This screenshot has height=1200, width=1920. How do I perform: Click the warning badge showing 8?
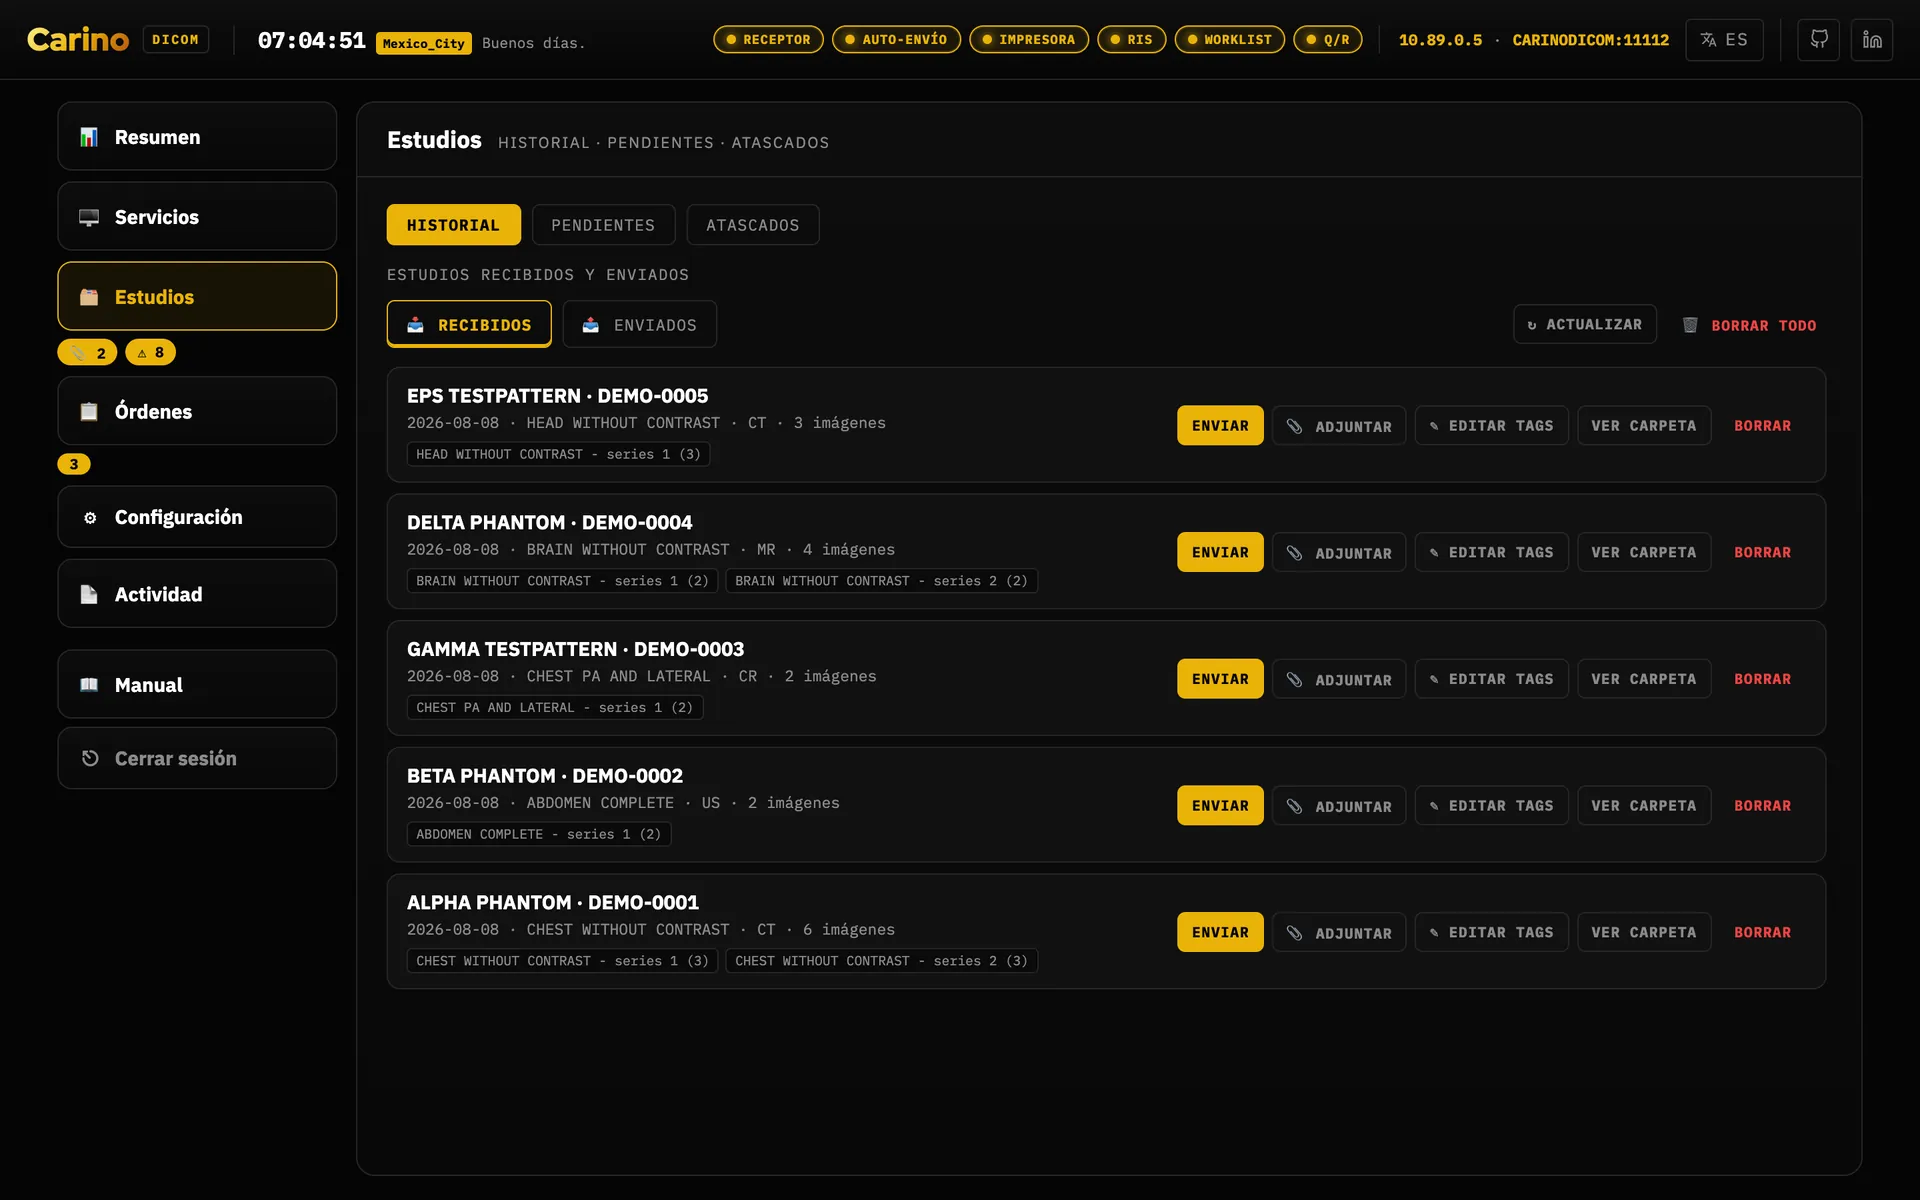click(150, 353)
